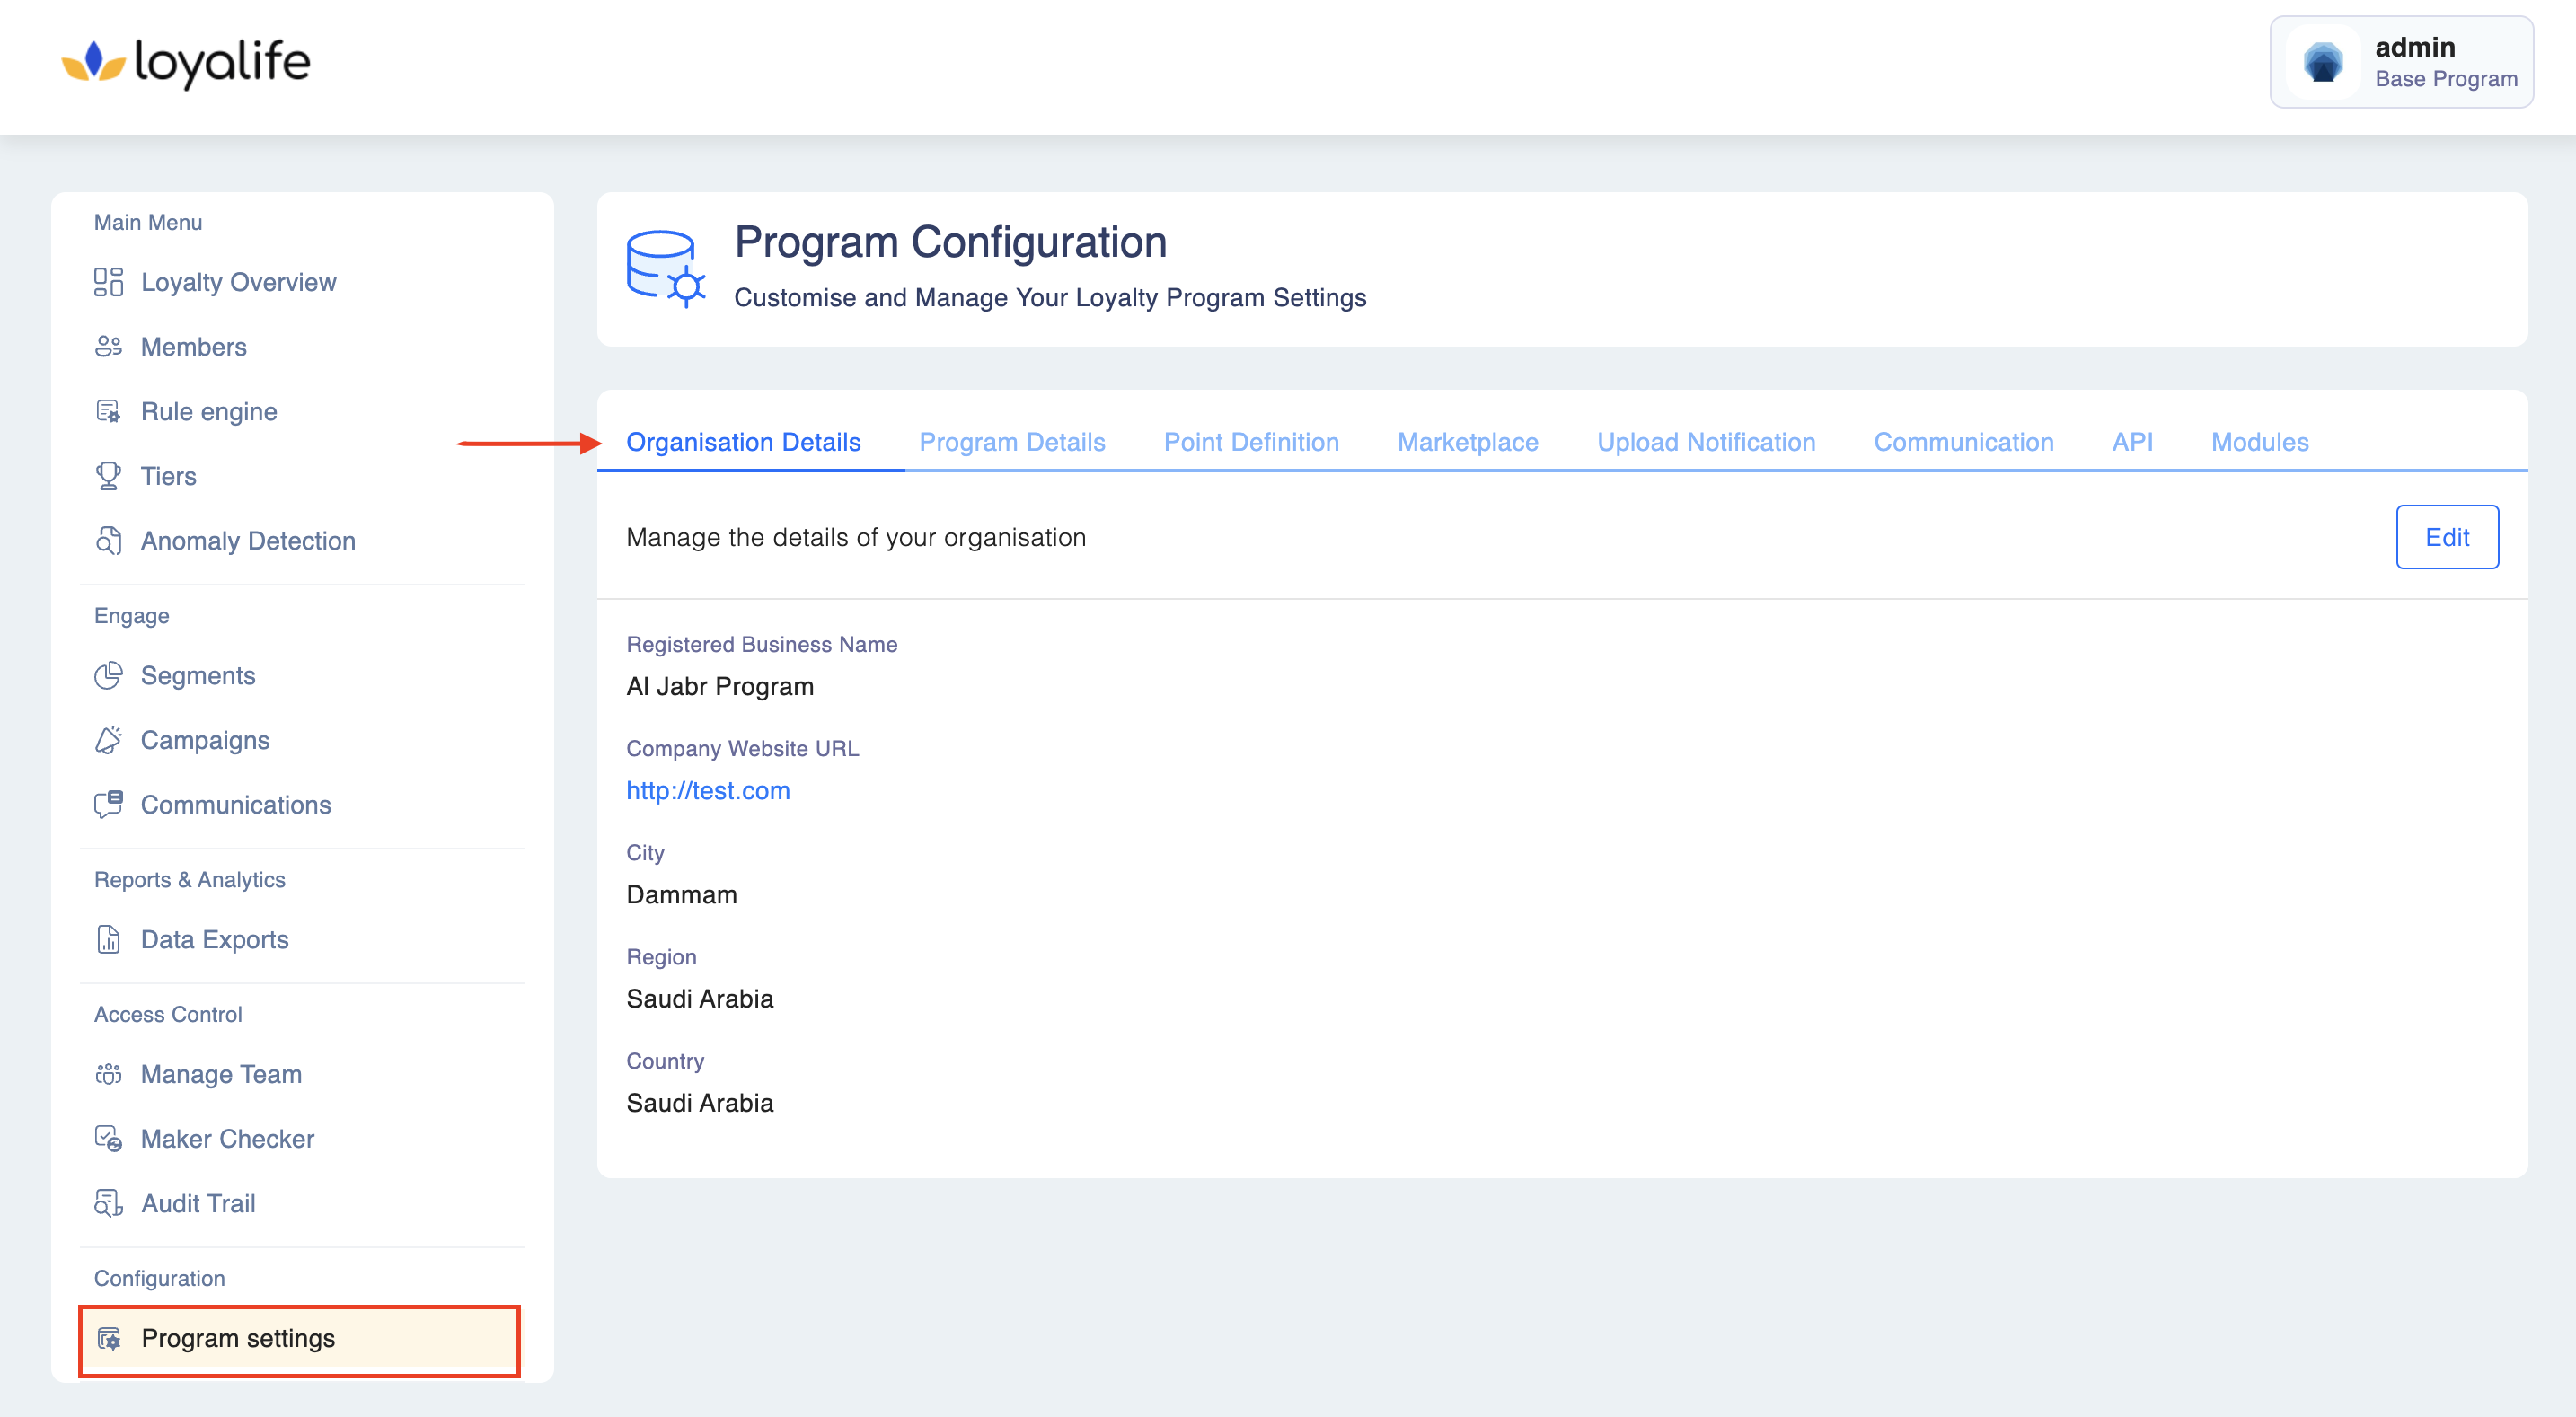Image resolution: width=2576 pixels, height=1417 pixels.
Task: Open Segments via pie chart icon
Action: click(108, 676)
